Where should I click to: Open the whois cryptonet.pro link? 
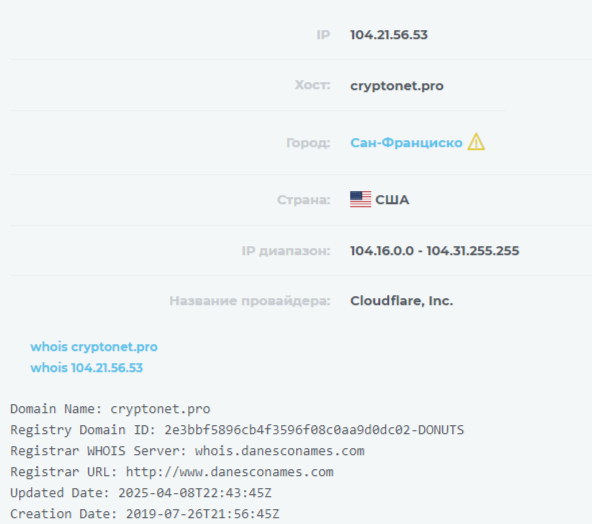click(x=94, y=347)
